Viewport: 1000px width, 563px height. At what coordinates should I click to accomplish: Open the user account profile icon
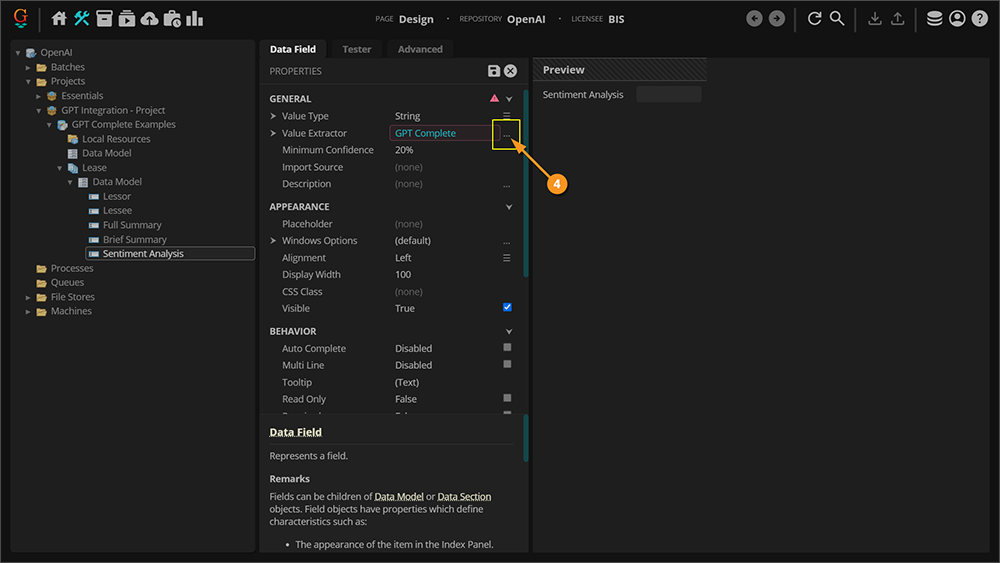(x=957, y=18)
